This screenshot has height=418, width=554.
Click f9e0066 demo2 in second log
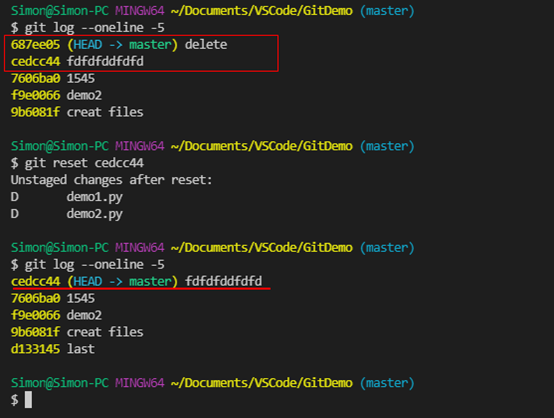(x=56, y=315)
